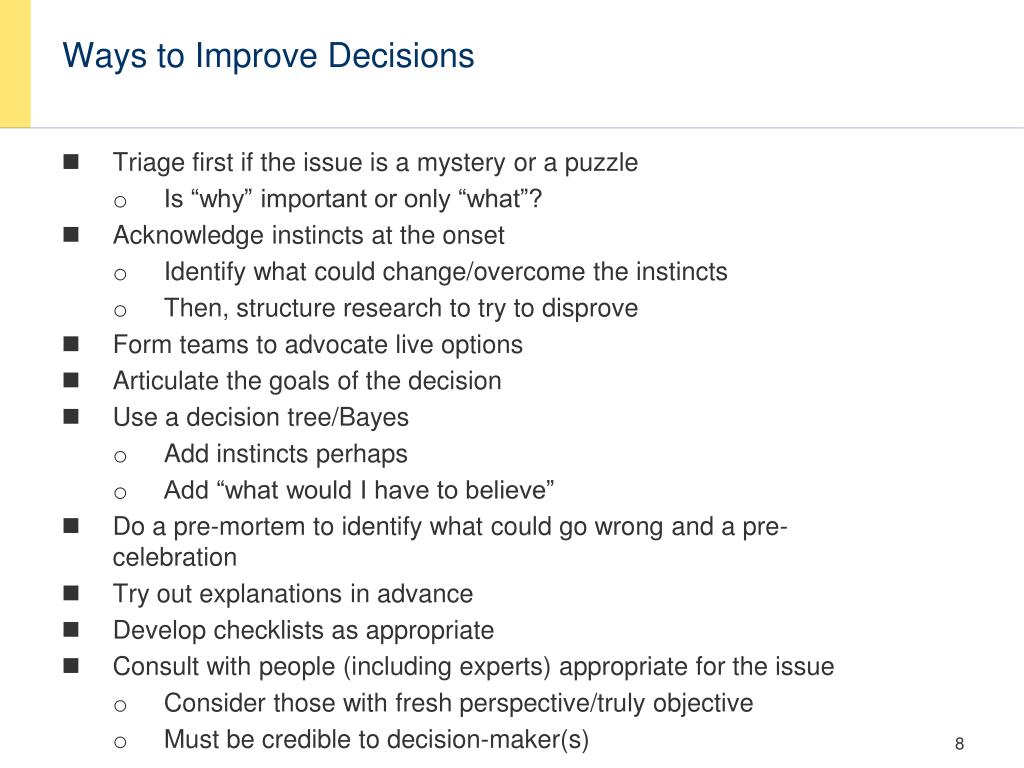Click the square bullet beside 'Develop checklists'
1024x768 pixels.
pos(71,630)
